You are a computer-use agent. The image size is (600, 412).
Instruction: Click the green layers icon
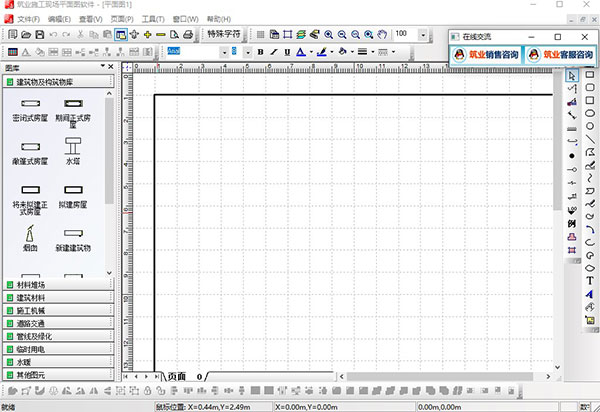point(301,35)
